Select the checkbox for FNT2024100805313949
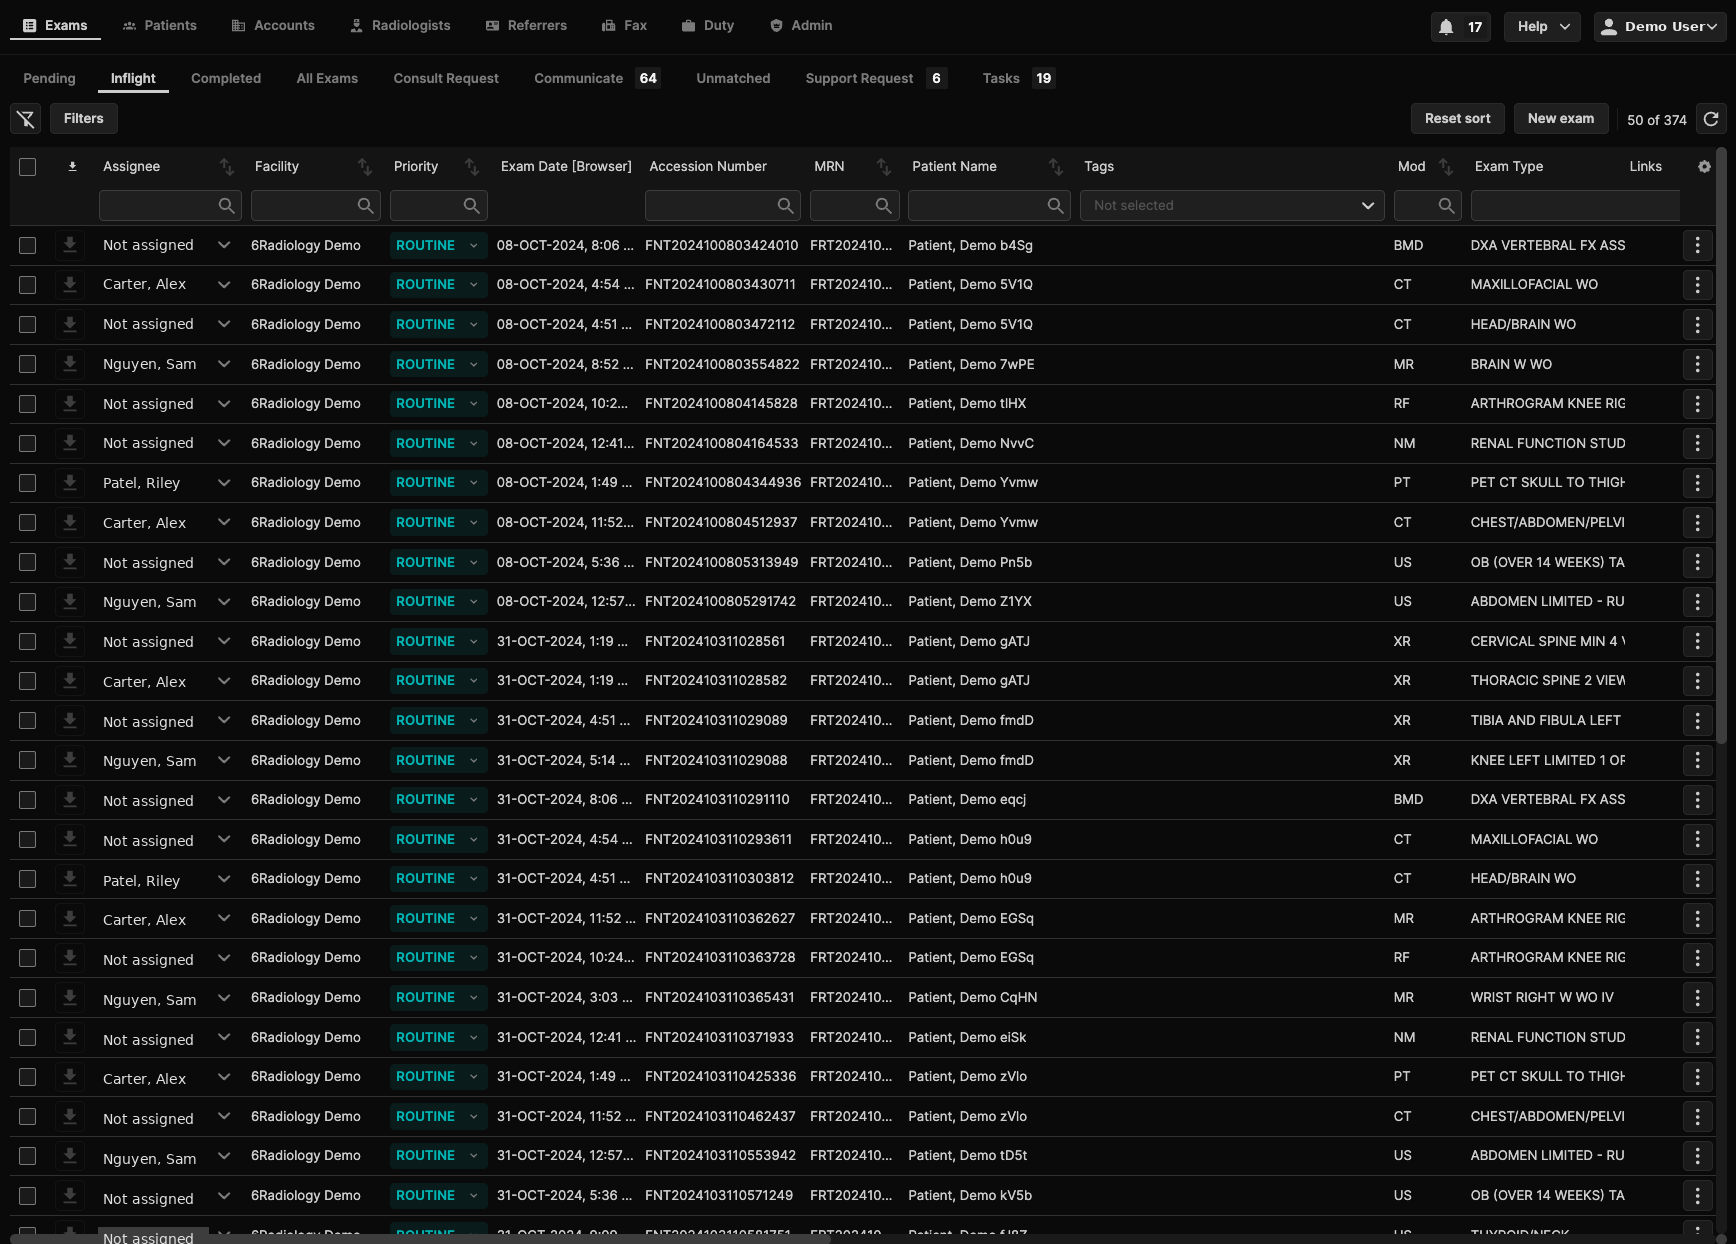Viewport: 1736px width, 1244px height. coord(28,562)
